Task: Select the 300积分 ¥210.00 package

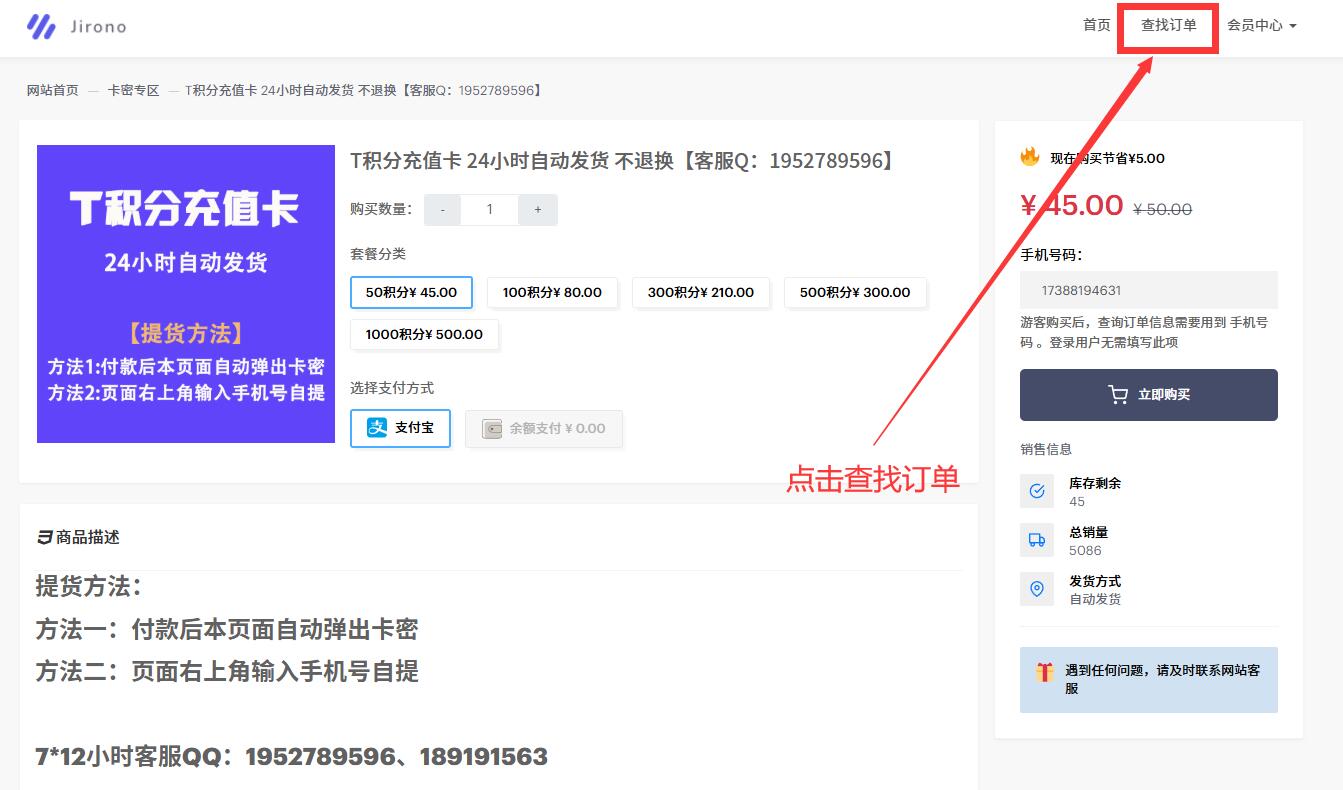Action: [x=700, y=293]
